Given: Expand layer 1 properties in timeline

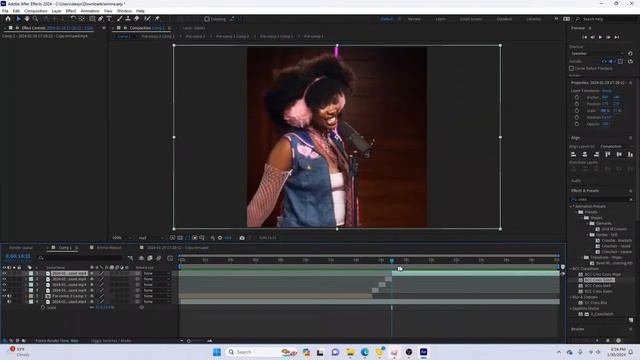Looking at the screenshot, I should point(26,273).
